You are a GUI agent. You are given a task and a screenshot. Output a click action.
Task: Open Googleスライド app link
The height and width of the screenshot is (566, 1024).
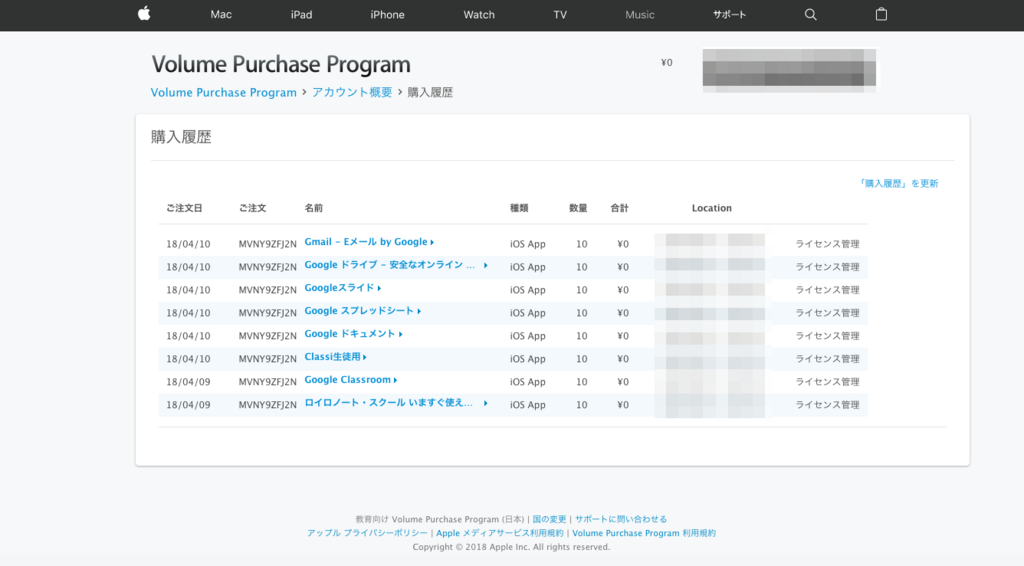tap(339, 288)
